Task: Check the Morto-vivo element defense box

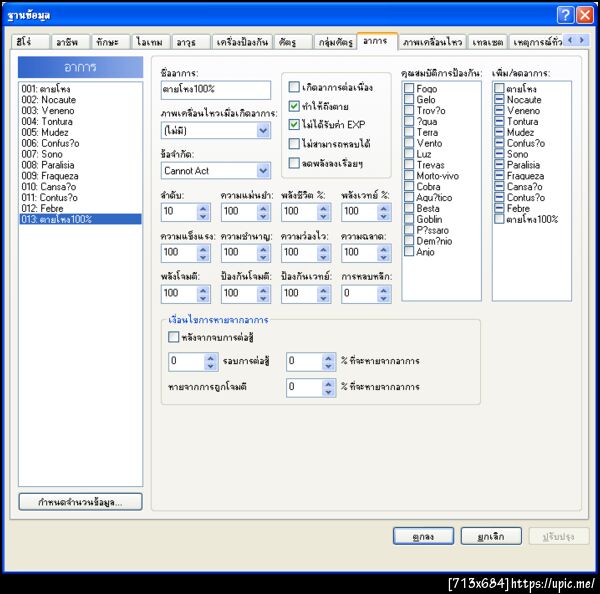Action: tap(409, 176)
